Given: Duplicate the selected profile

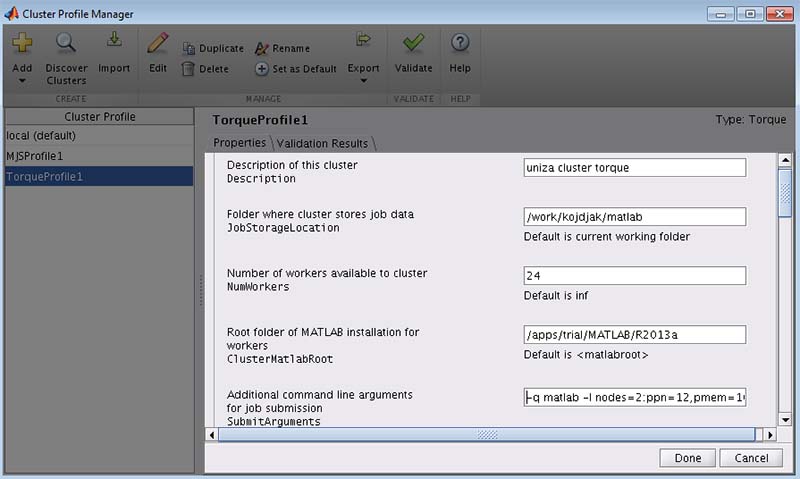Looking at the screenshot, I should 212,48.
